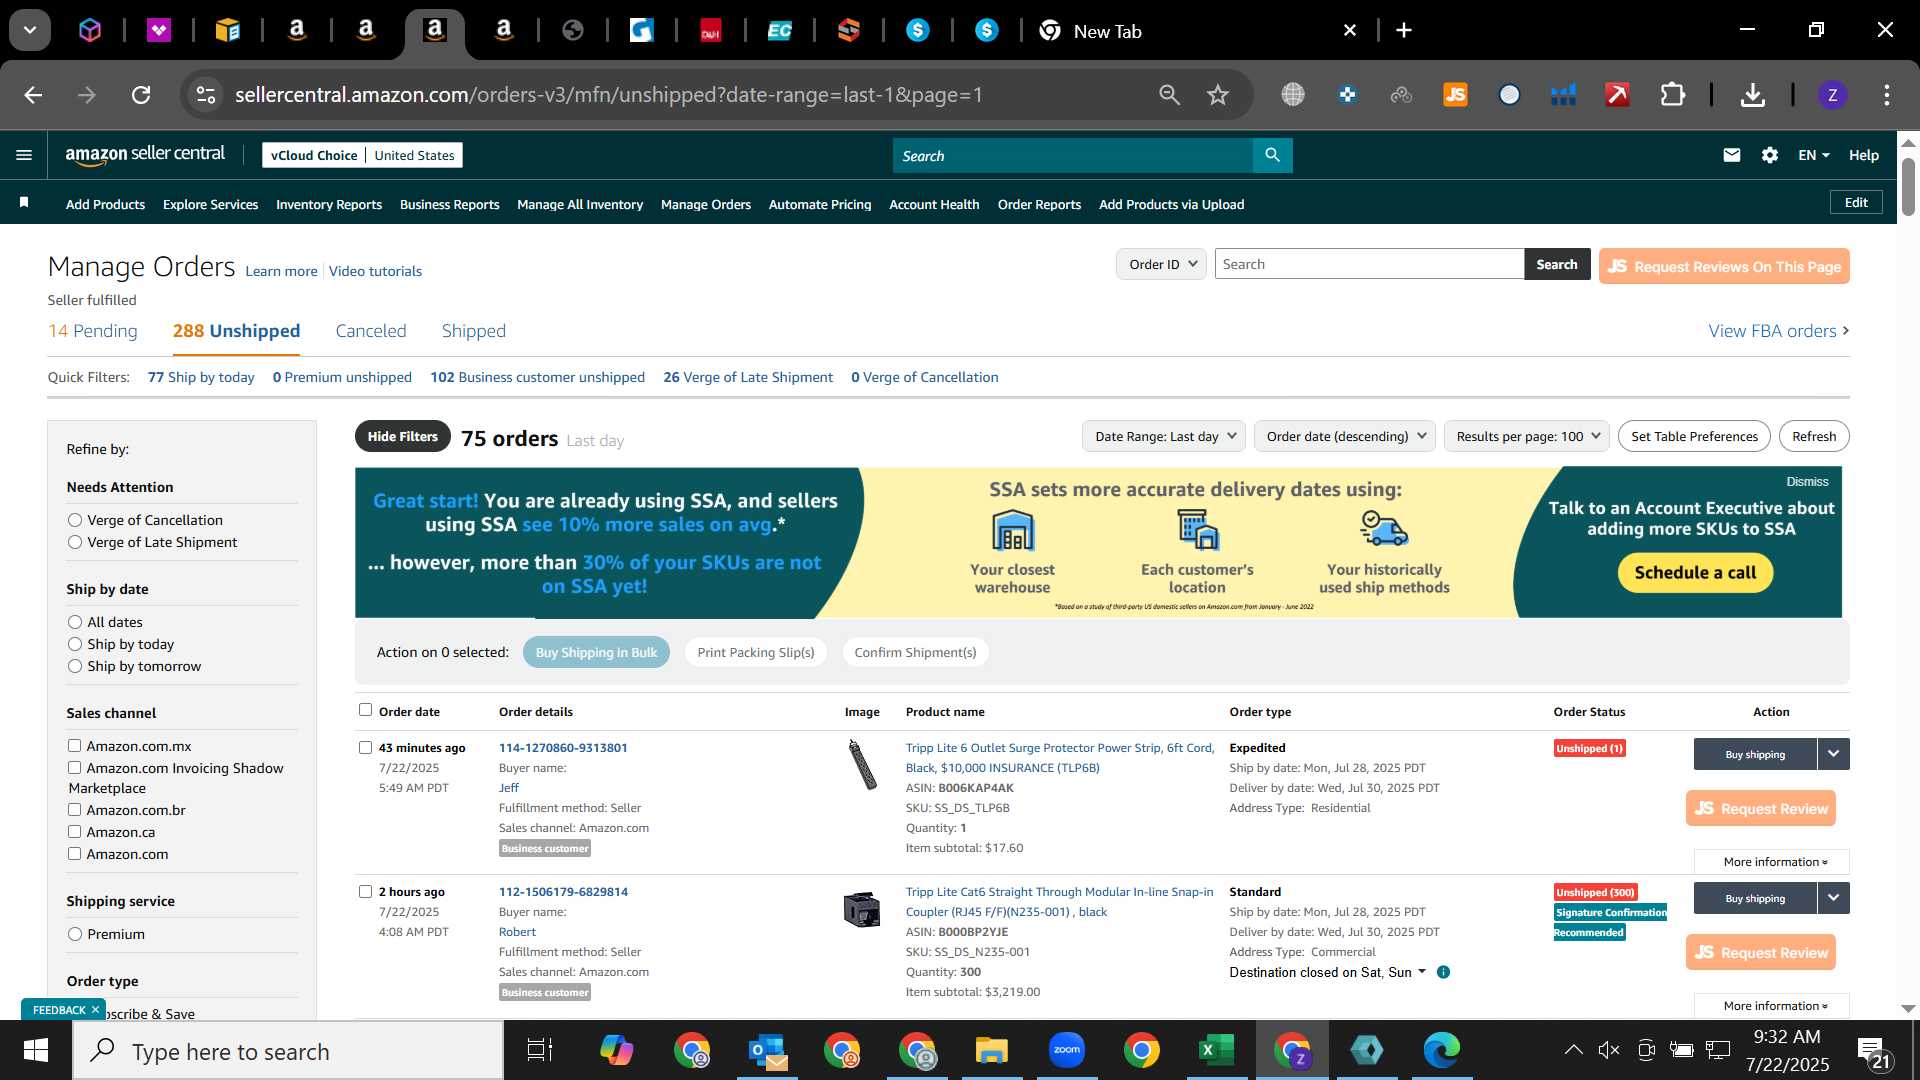The image size is (1920, 1080).
Task: Click the browser zoom magnifier icon
Action: [x=1169, y=95]
